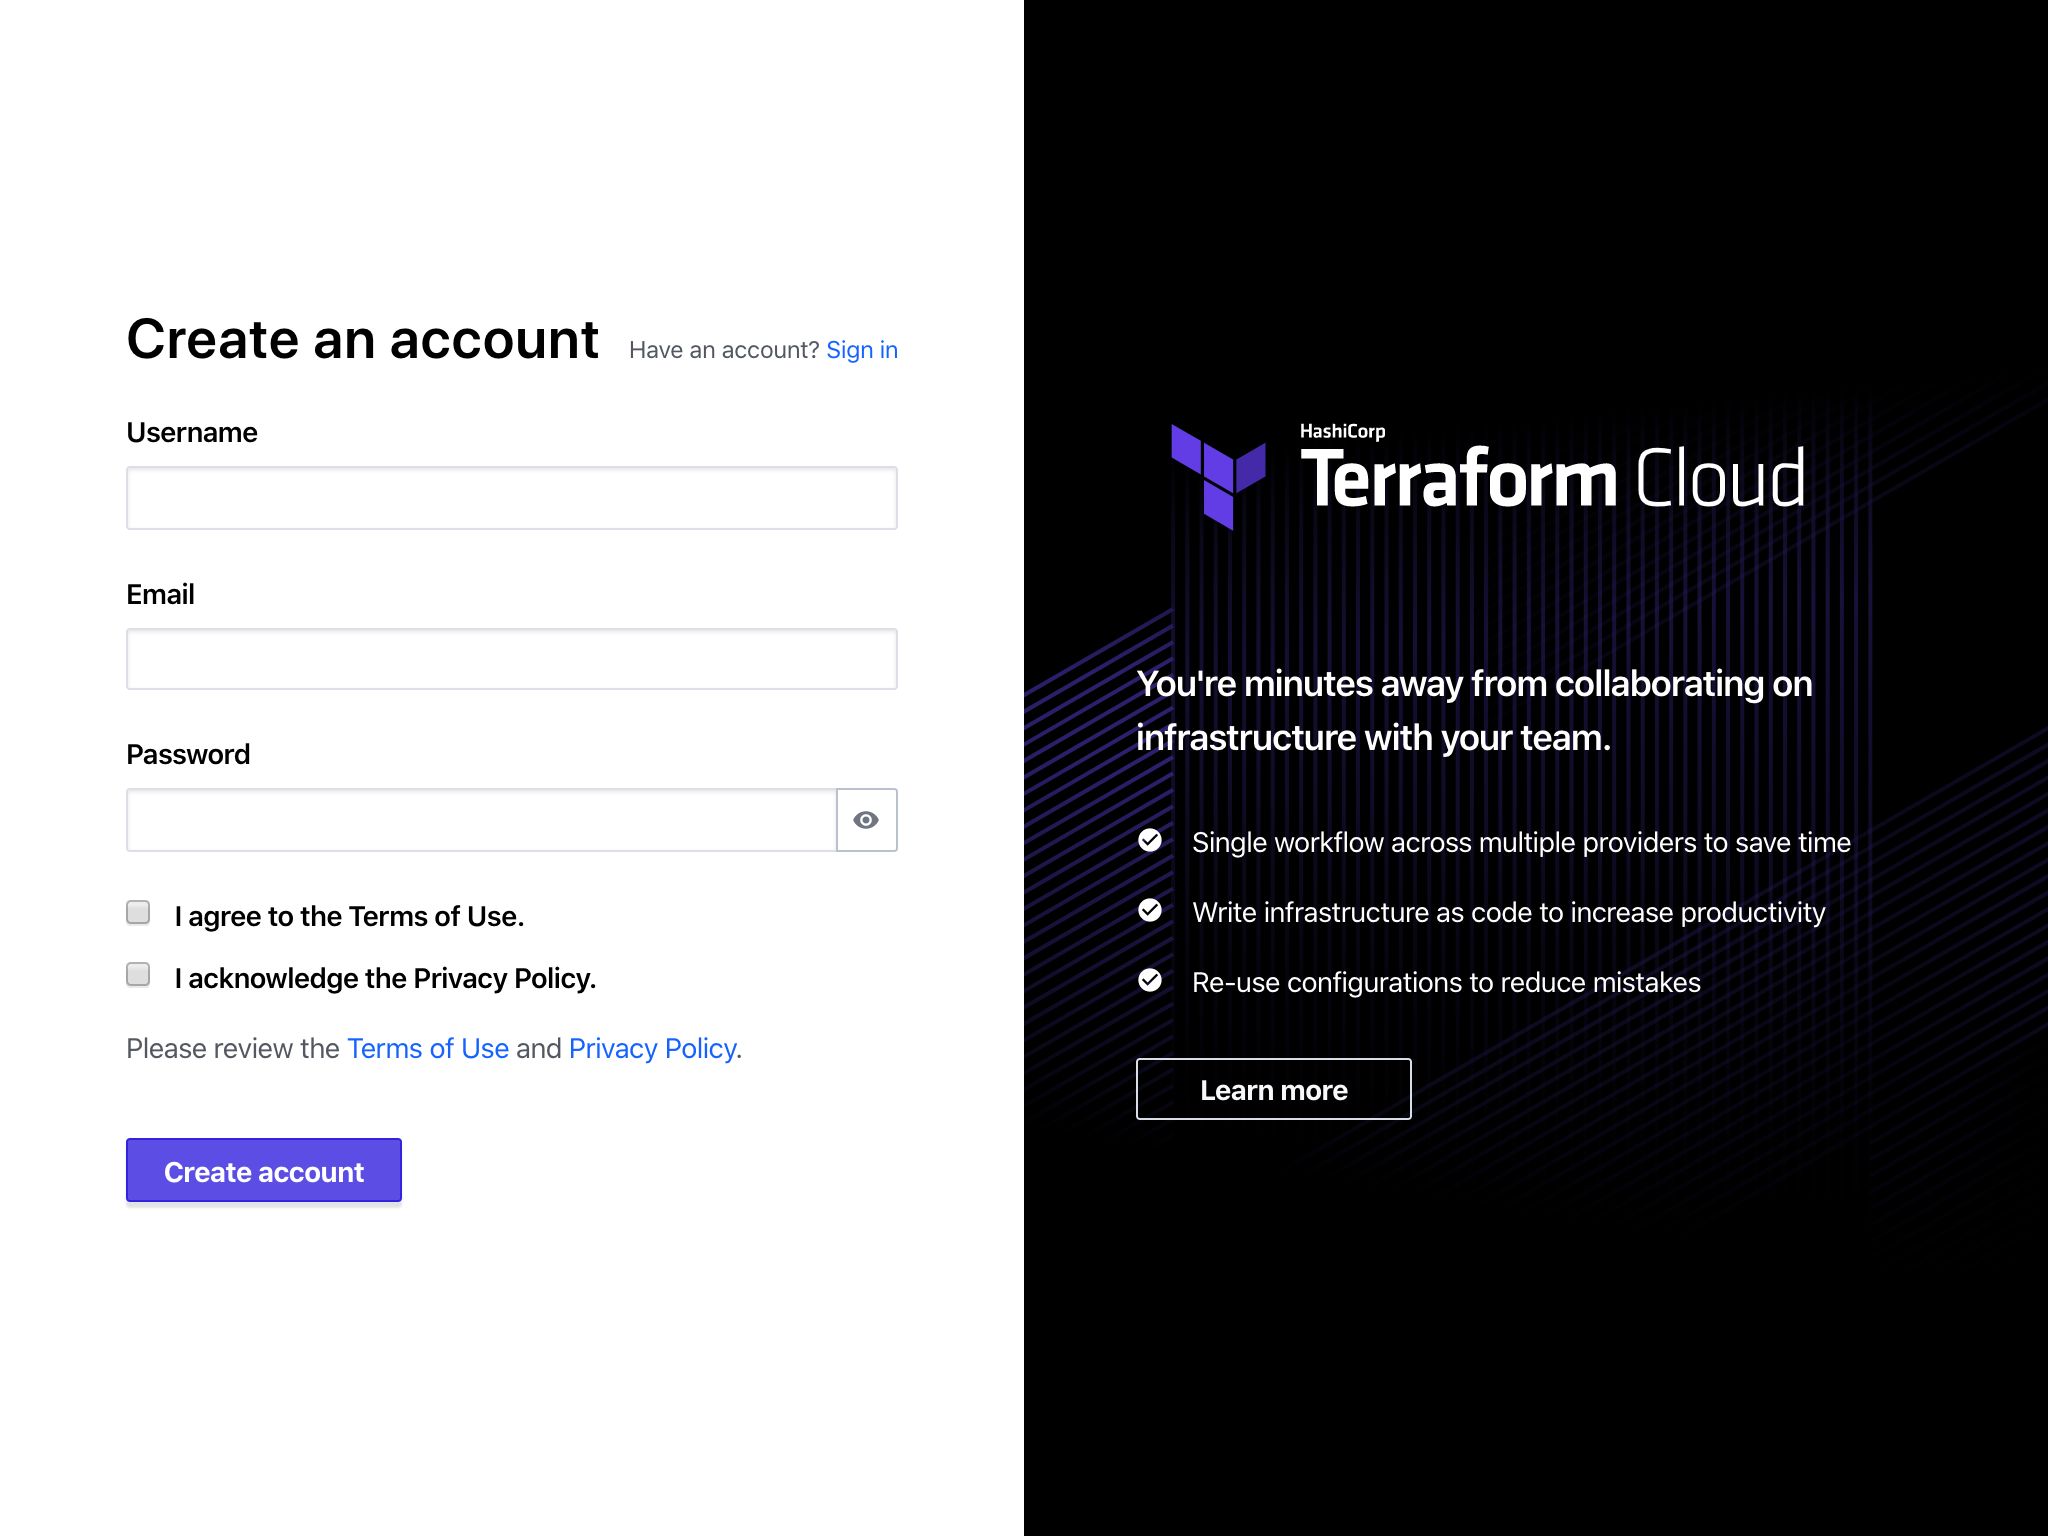Click the 'I agree to the Terms' label
The image size is (2048, 1536).
click(x=349, y=916)
